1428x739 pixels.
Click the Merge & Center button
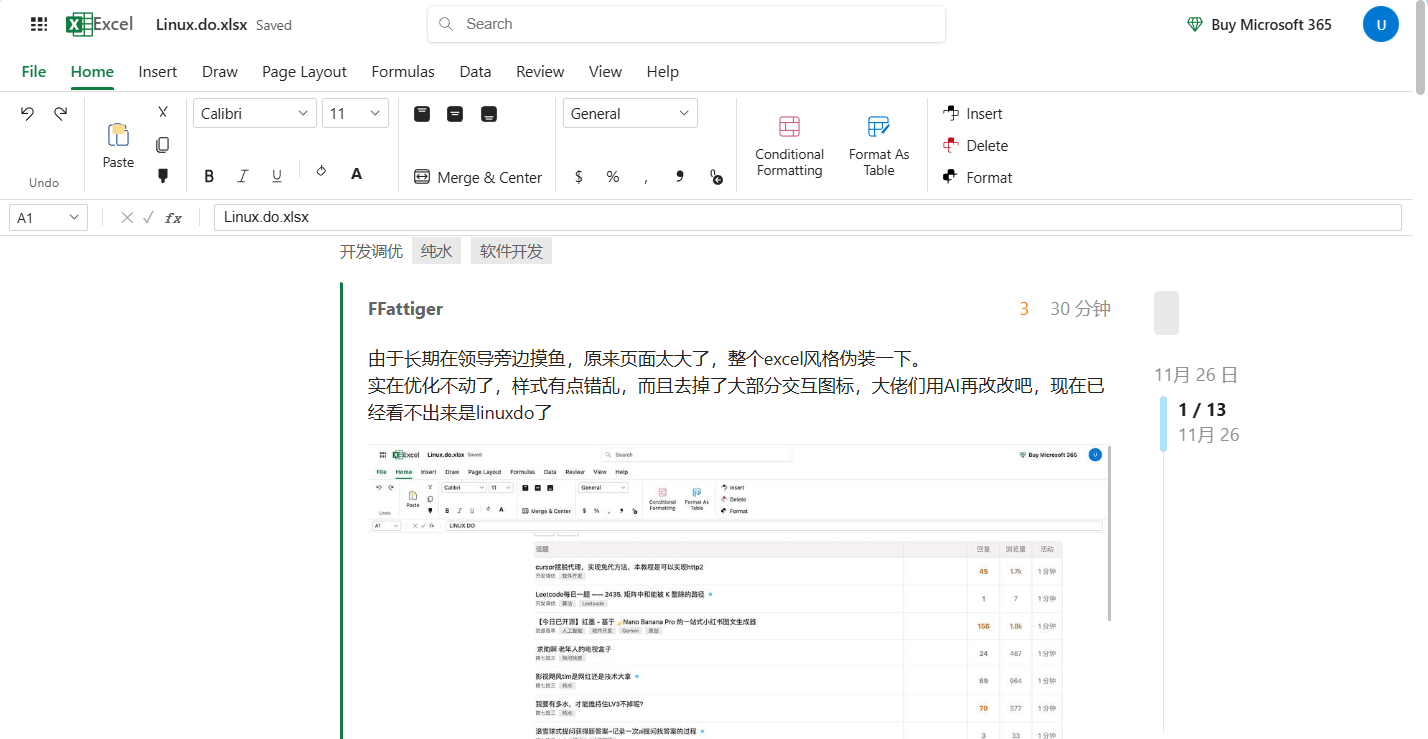point(478,177)
